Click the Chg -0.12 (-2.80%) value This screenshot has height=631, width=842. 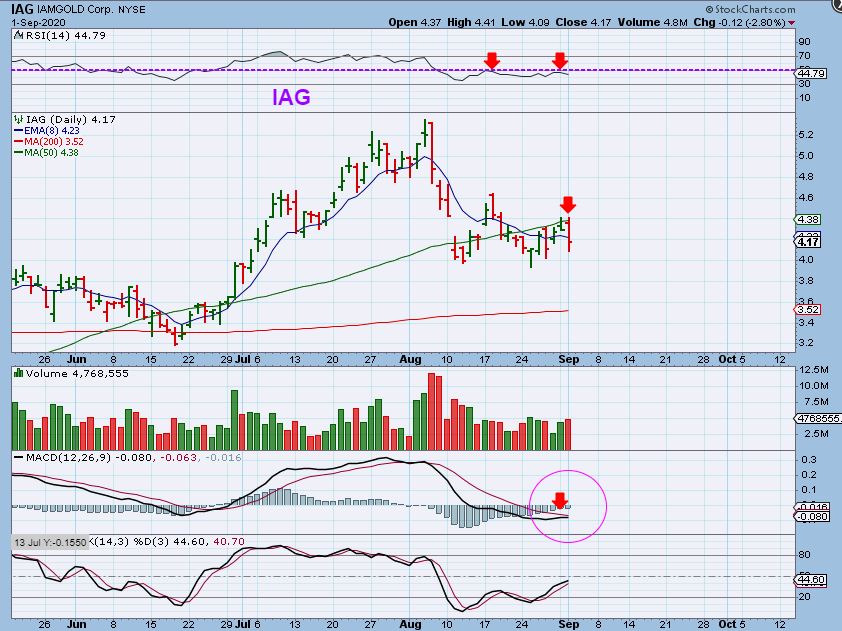click(739, 23)
